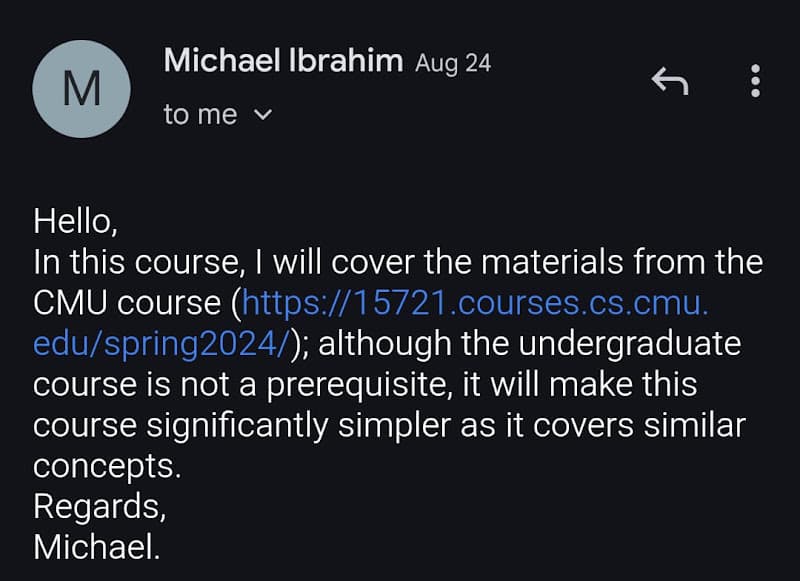
Task: Tap the reply arrow icon
Action: tap(670, 81)
